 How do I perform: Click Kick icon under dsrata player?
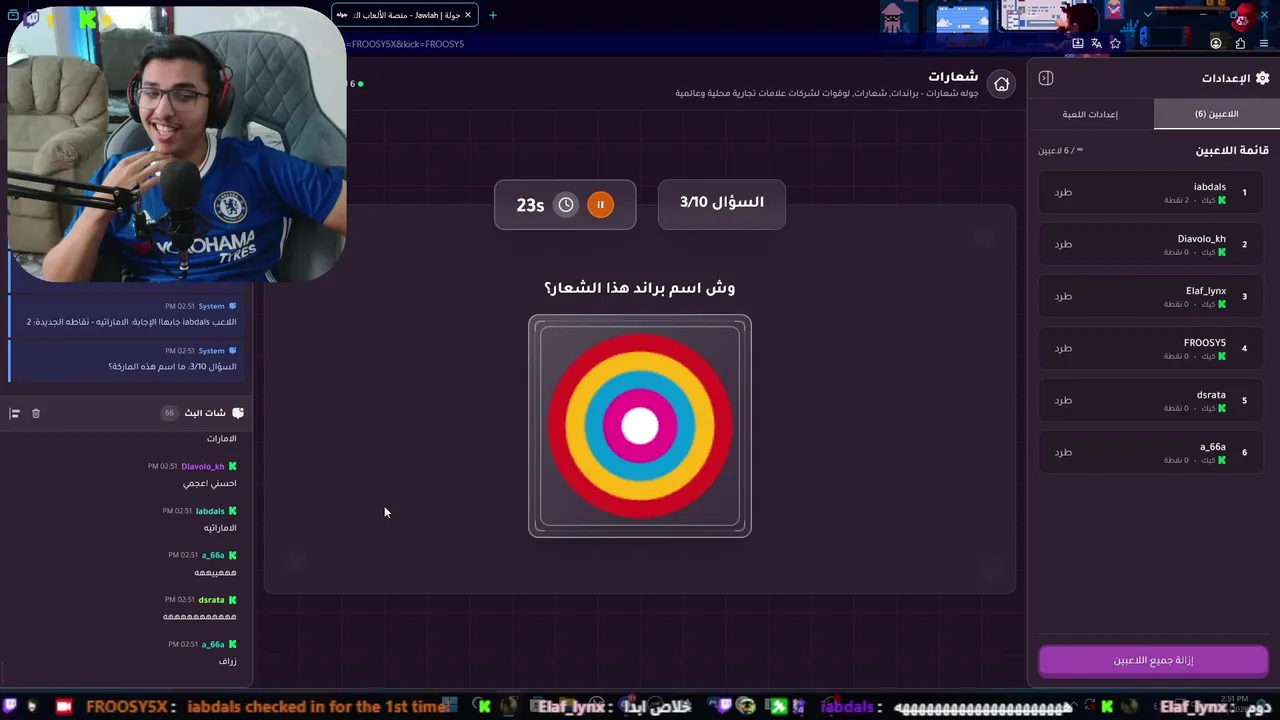[1222, 408]
